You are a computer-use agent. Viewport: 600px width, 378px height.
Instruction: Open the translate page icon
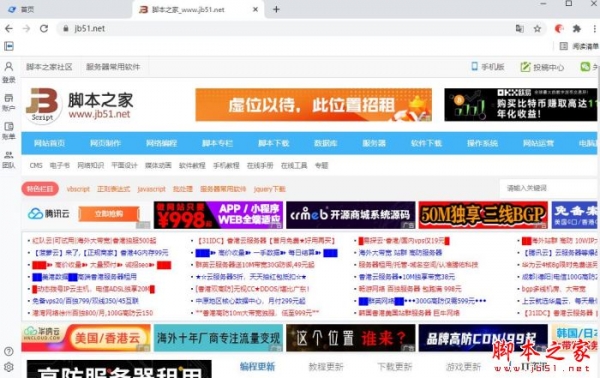pyautogui.click(x=520, y=28)
